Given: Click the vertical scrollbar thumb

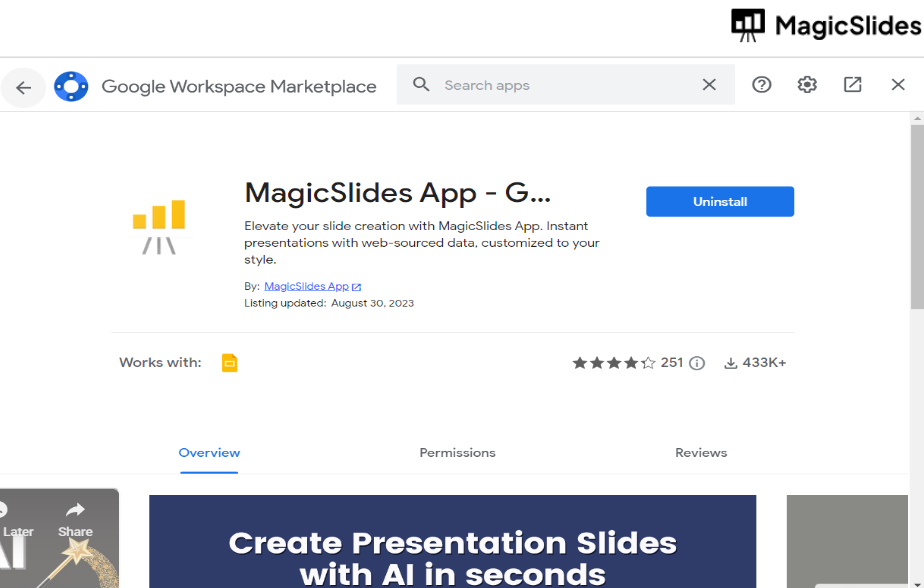Looking at the screenshot, I should [x=917, y=216].
